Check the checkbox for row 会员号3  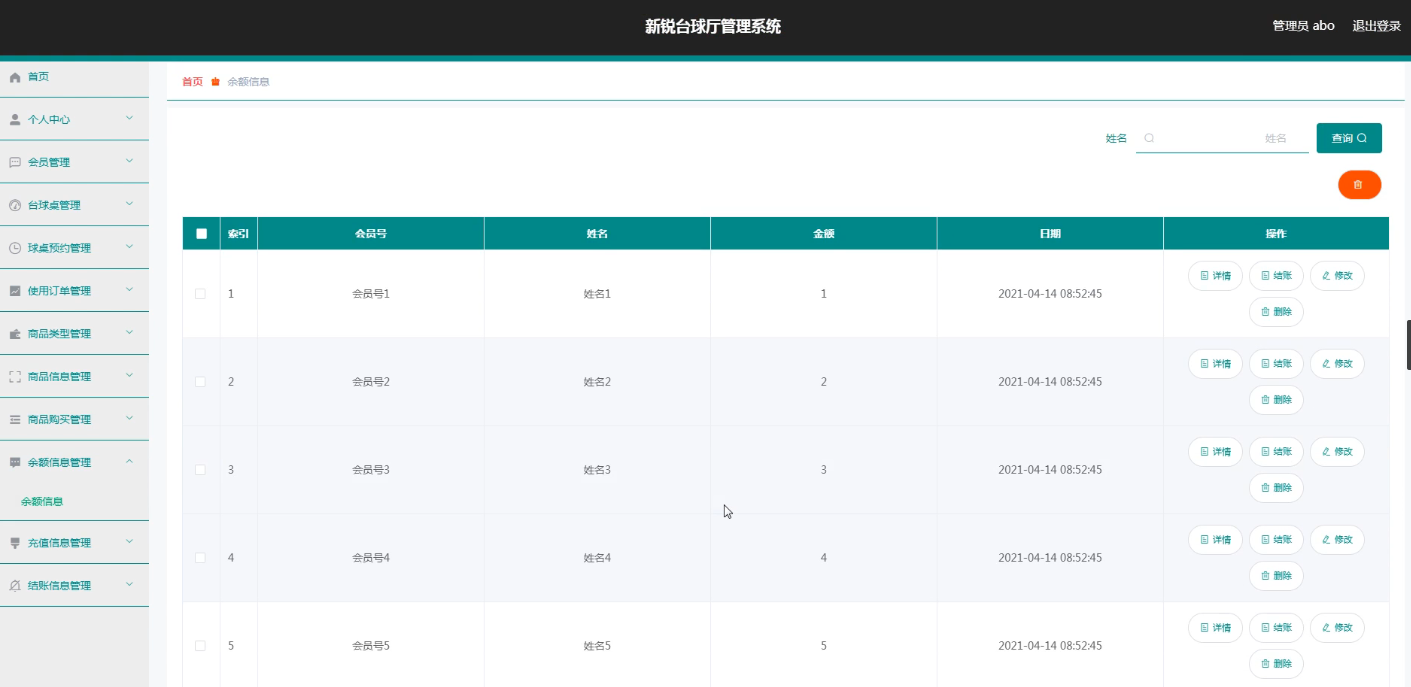[201, 470]
